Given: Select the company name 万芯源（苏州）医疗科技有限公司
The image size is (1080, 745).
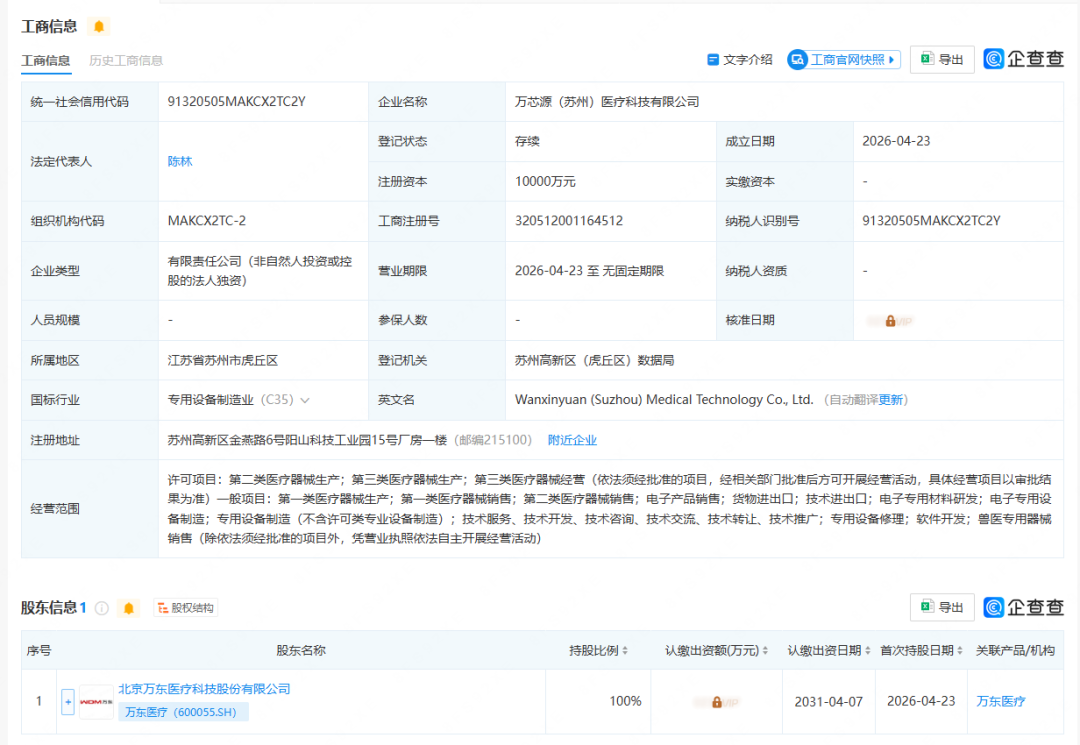Looking at the screenshot, I should [x=607, y=102].
